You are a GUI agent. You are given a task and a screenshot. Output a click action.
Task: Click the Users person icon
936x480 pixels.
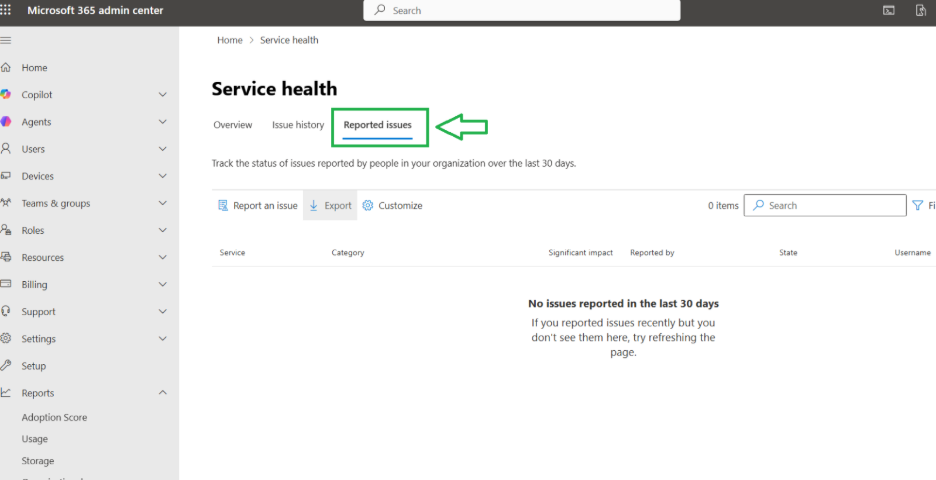click(x=5, y=149)
